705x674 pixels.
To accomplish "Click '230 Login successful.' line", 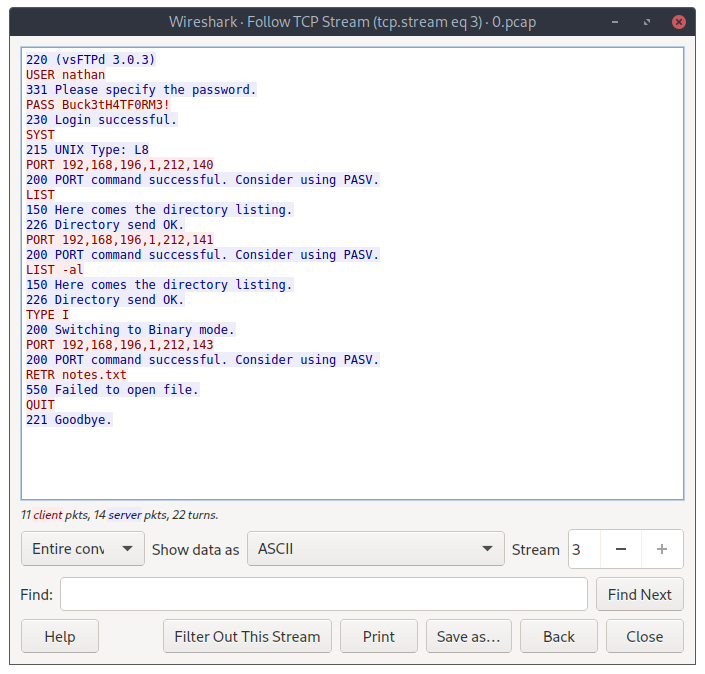I will (102, 120).
